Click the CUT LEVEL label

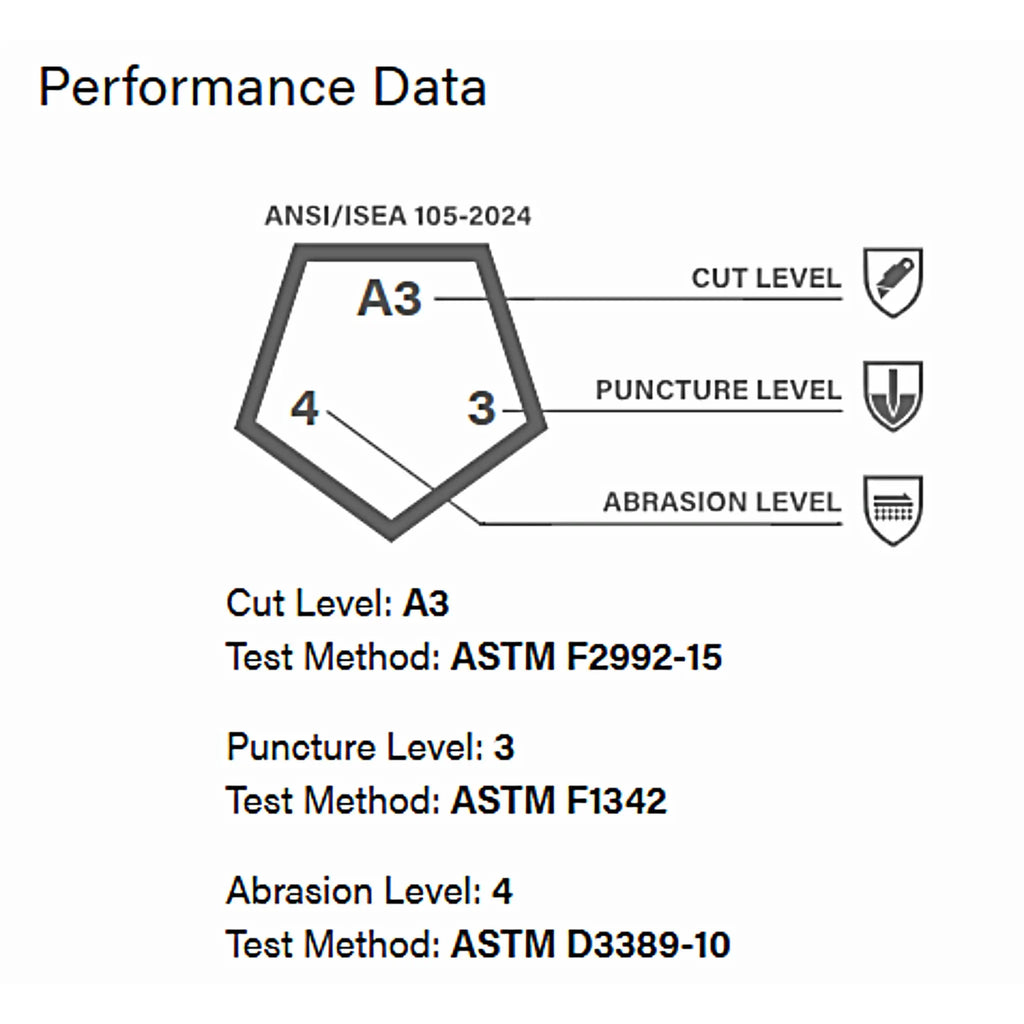pos(766,279)
